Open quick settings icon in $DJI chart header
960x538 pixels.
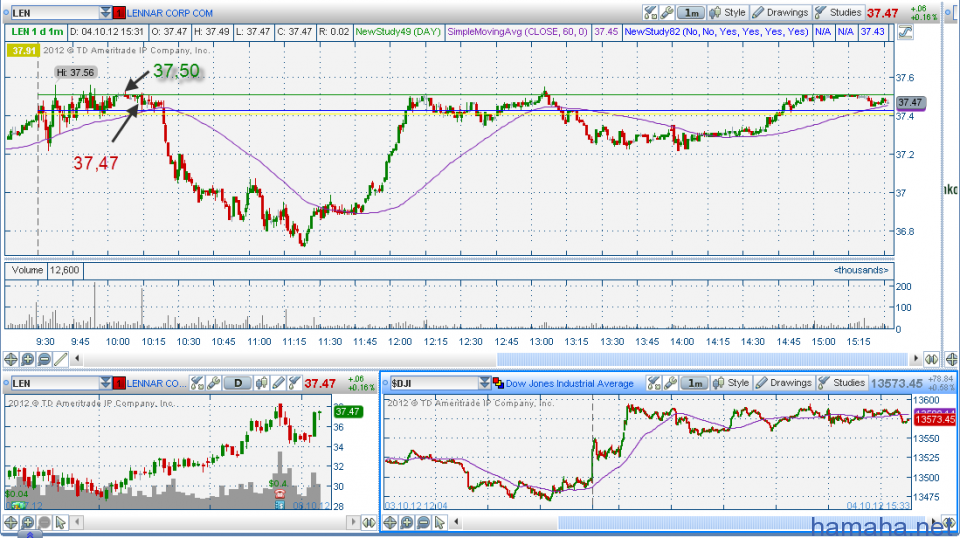point(653,383)
